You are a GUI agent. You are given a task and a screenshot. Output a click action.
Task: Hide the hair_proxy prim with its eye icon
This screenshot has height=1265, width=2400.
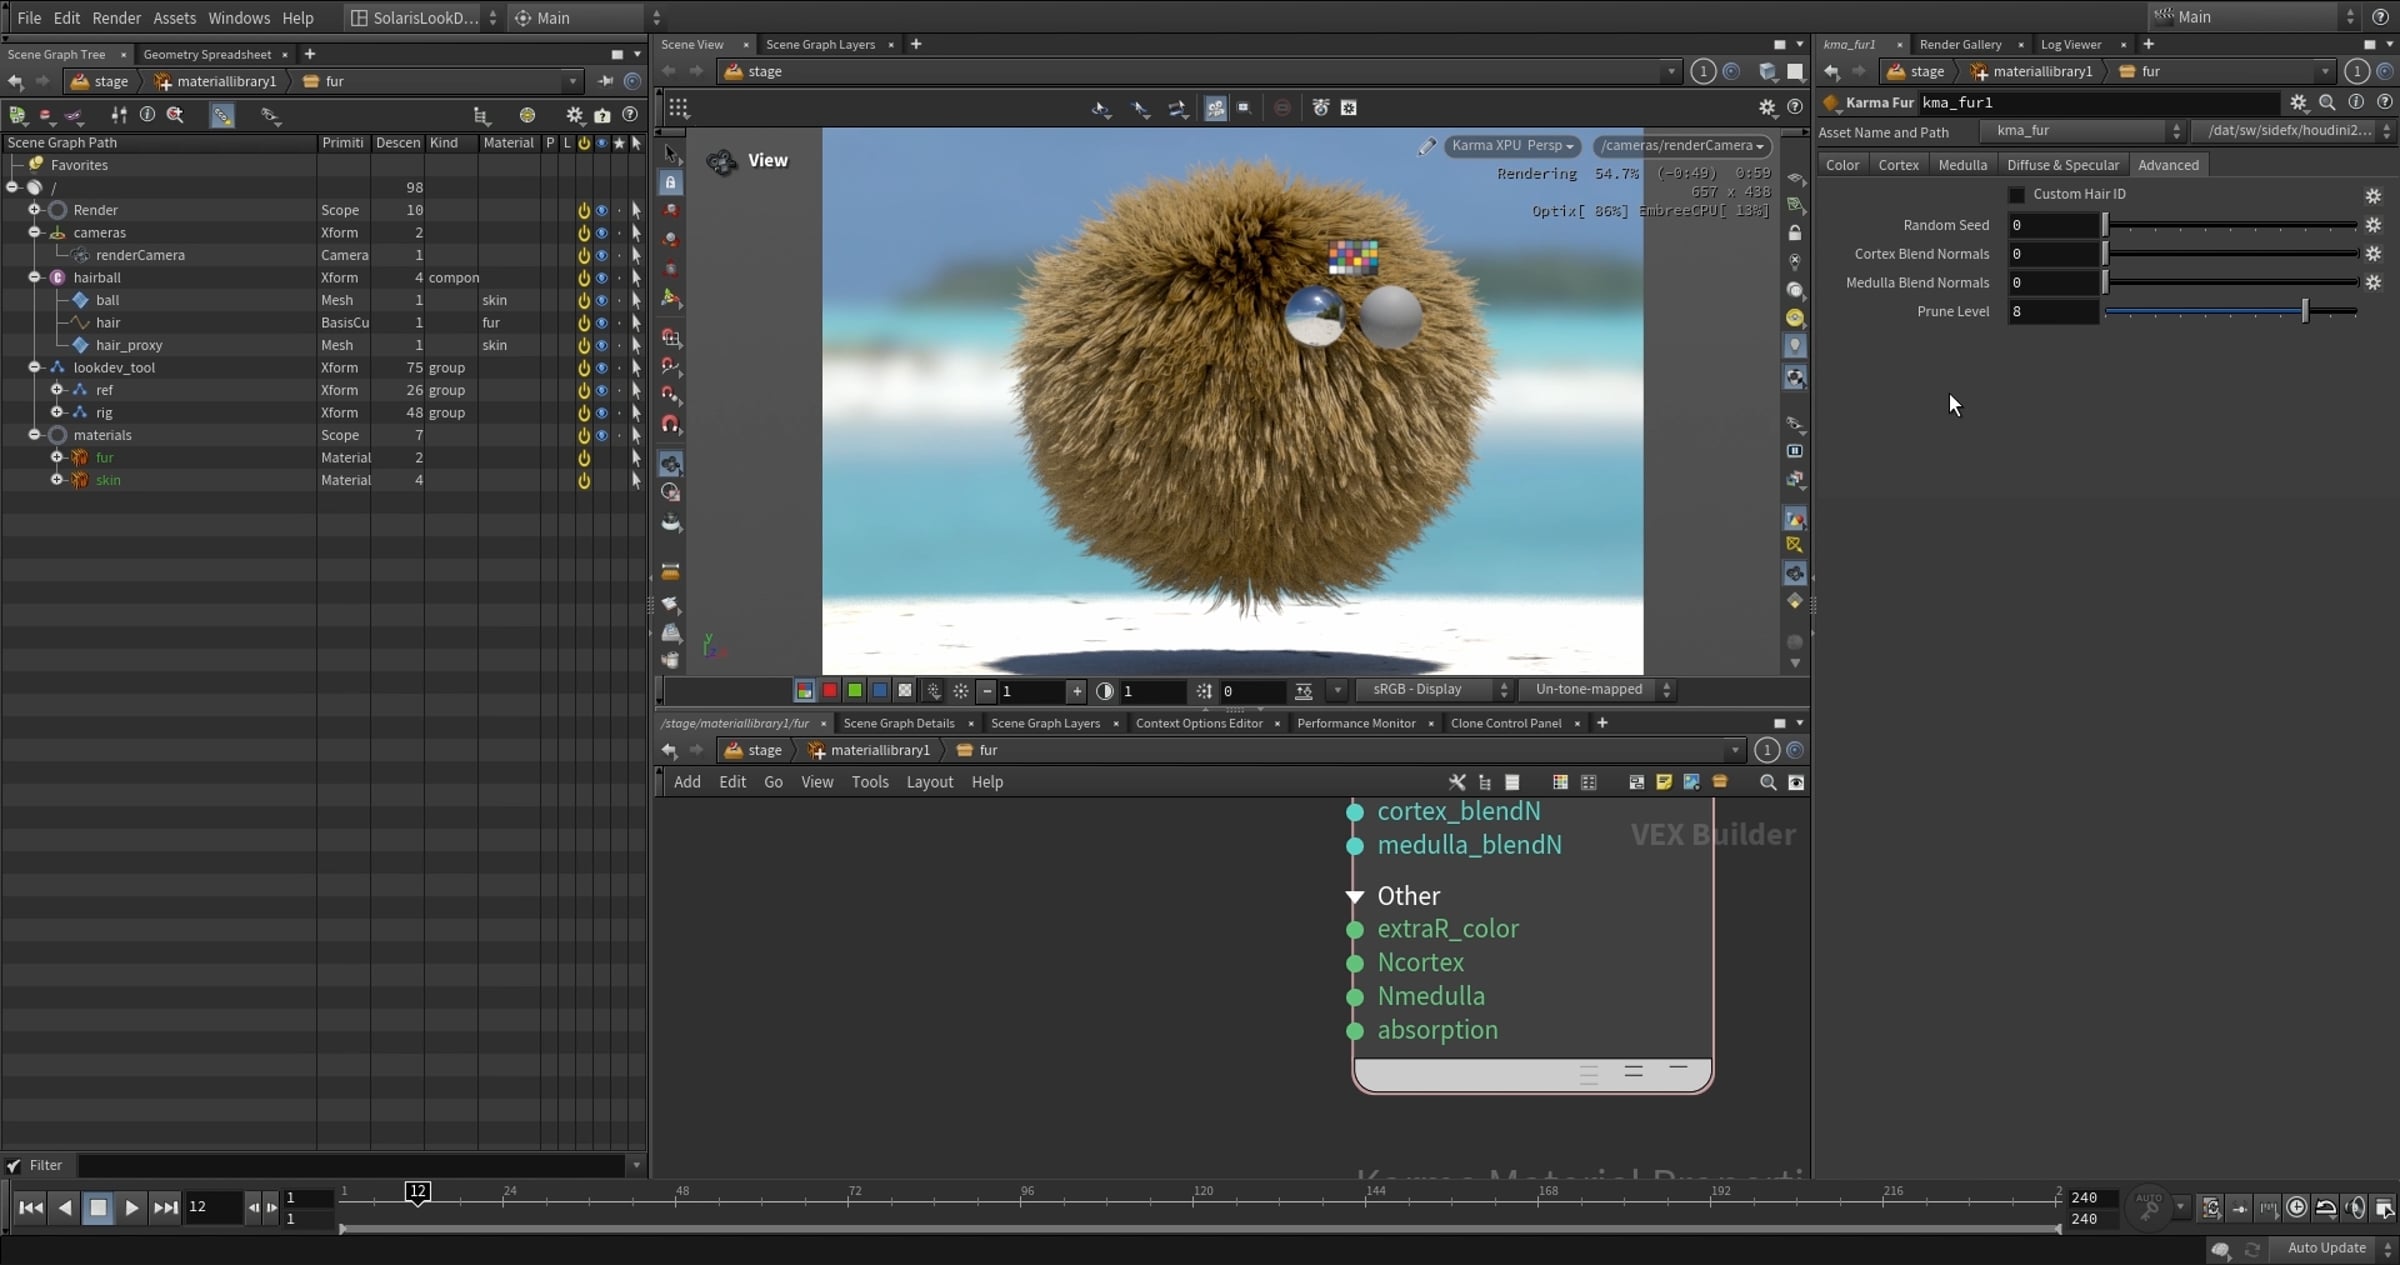[x=602, y=345]
